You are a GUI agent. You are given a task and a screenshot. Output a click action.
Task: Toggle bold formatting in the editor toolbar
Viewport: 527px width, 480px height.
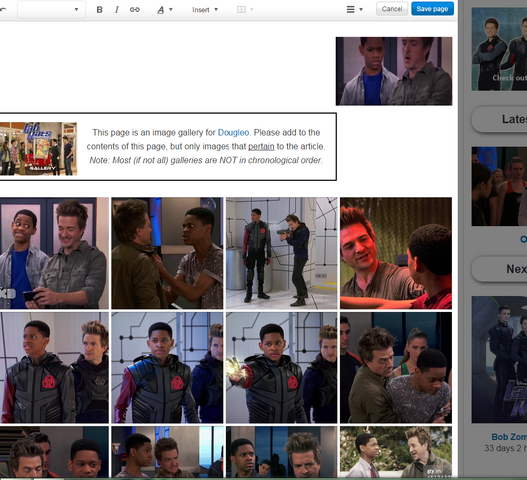coord(99,10)
